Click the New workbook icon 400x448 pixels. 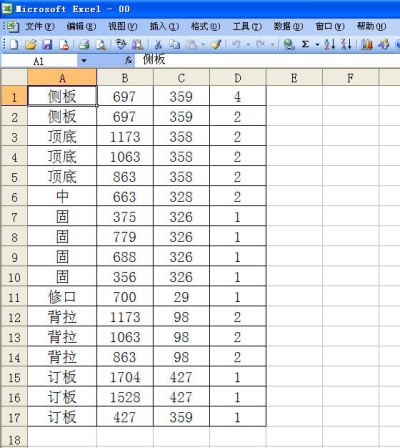(x=14, y=44)
